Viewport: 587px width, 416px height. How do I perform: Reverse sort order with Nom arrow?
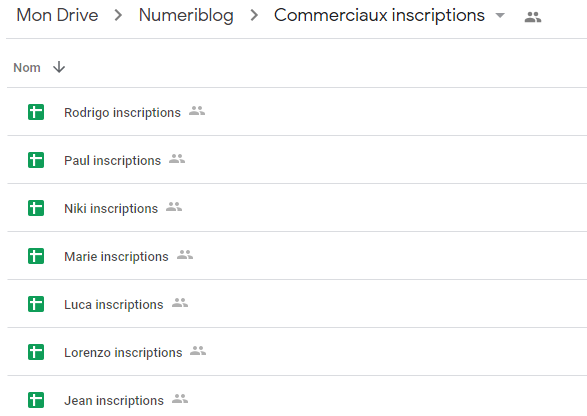[x=59, y=67]
